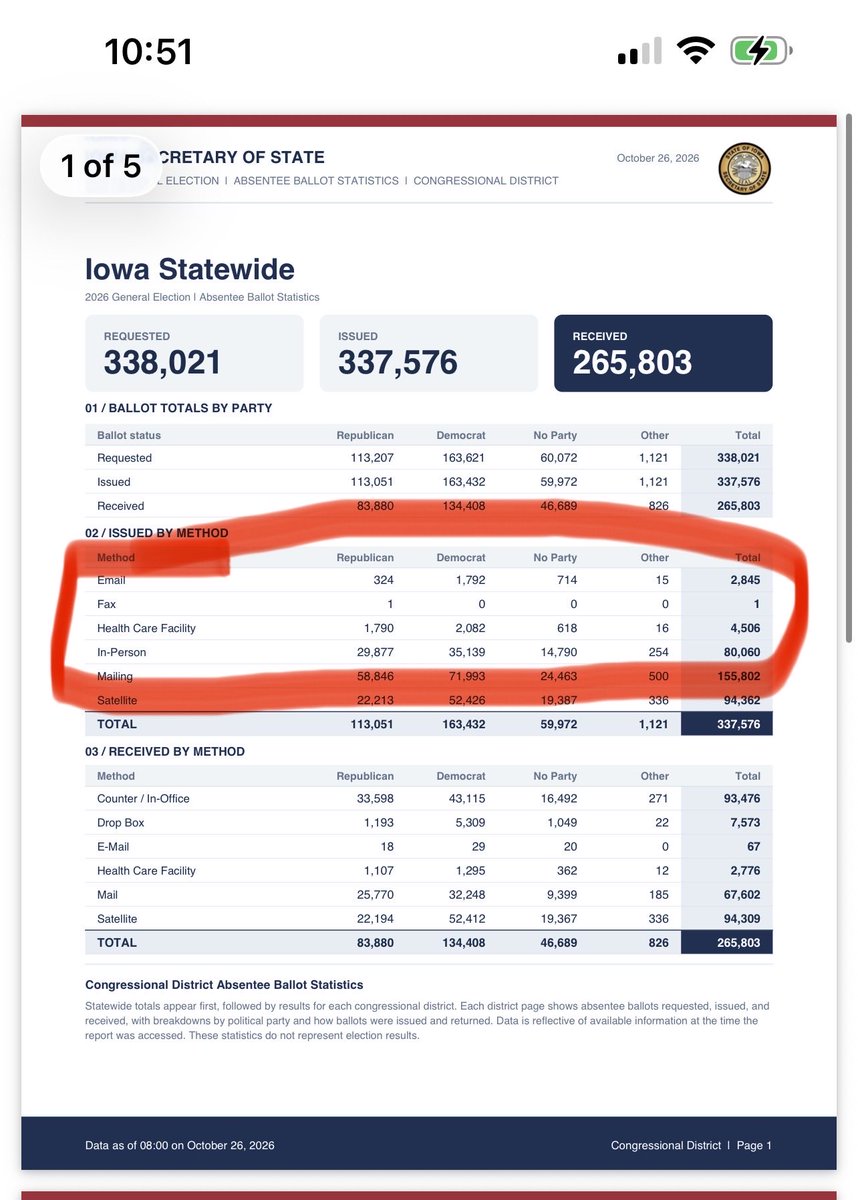
Task: Click the Democrat column header in party totals
Action: tap(461, 435)
